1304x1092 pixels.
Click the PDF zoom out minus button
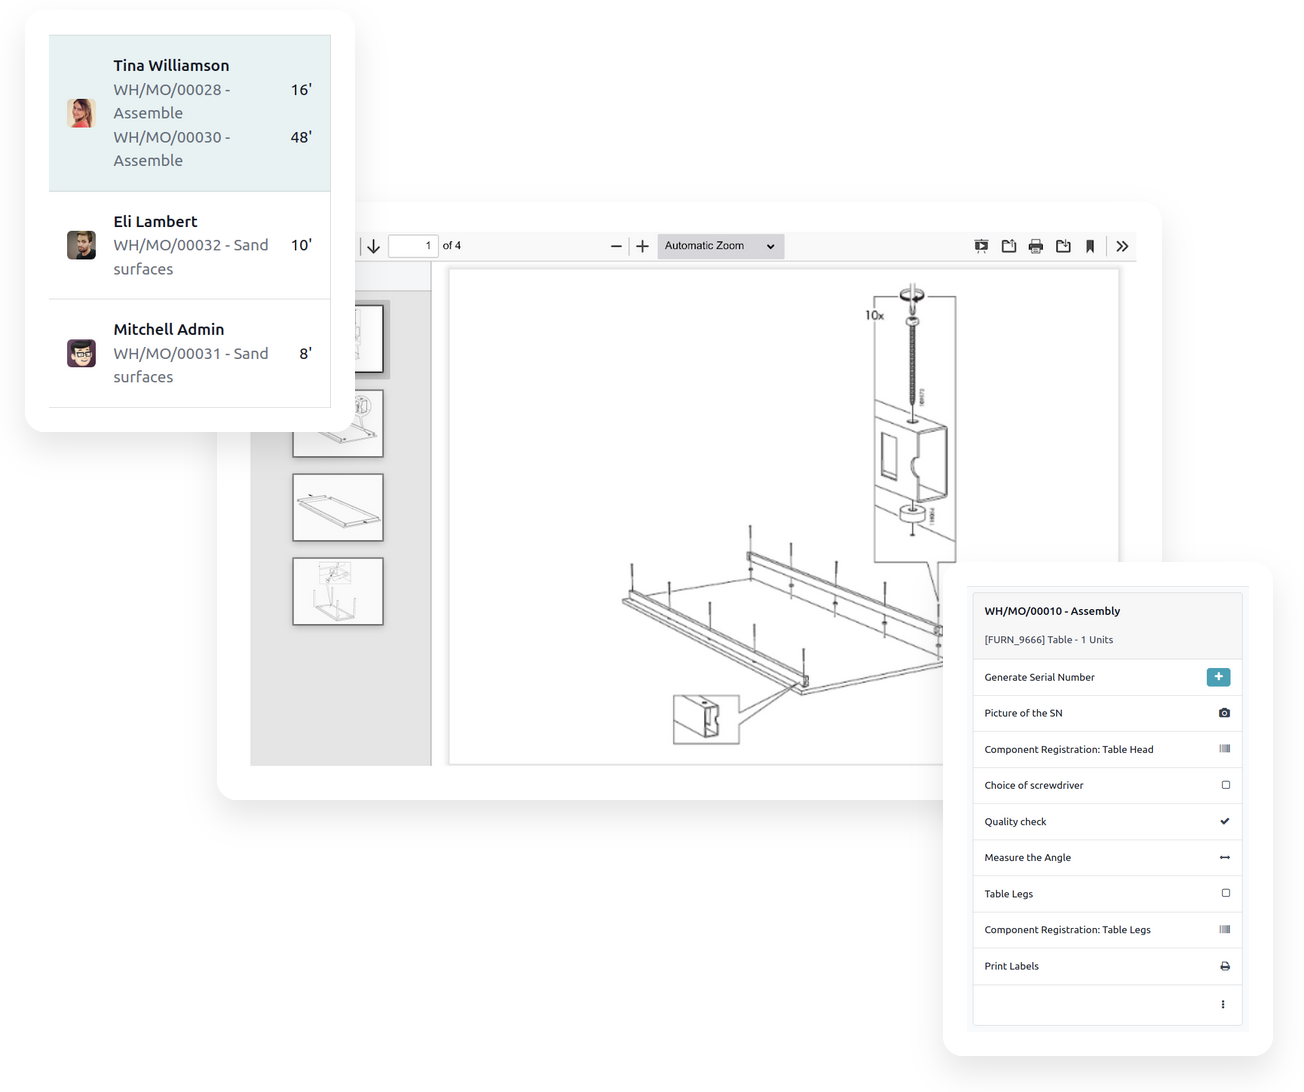pyautogui.click(x=616, y=246)
